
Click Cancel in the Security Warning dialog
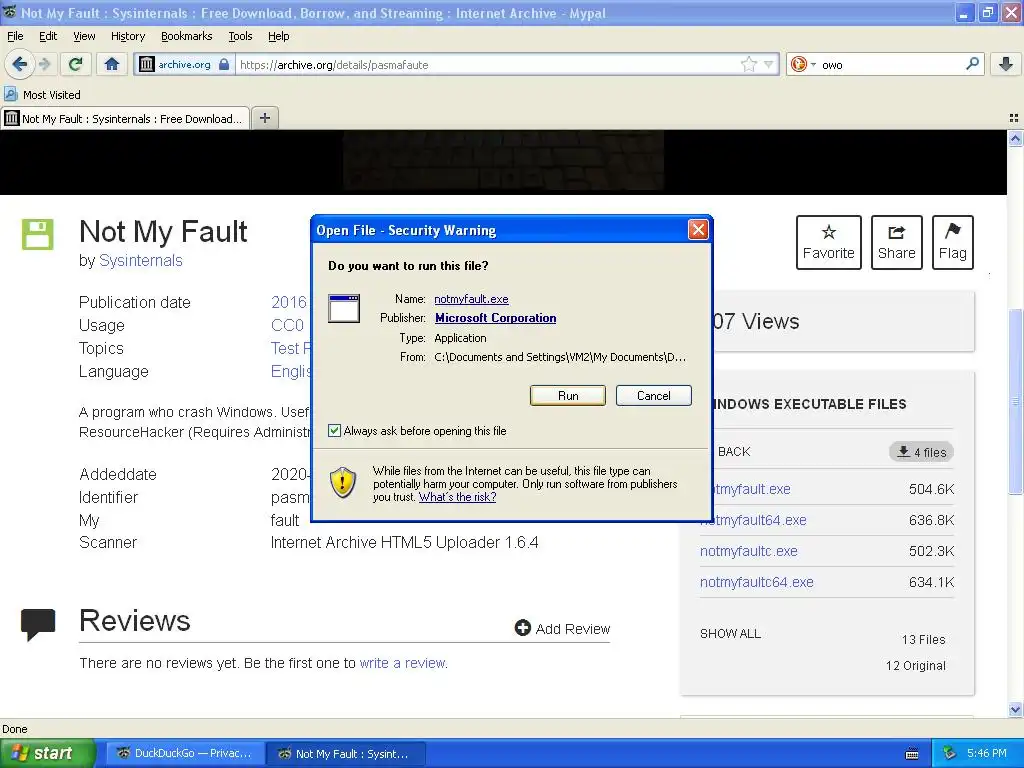[x=653, y=396]
